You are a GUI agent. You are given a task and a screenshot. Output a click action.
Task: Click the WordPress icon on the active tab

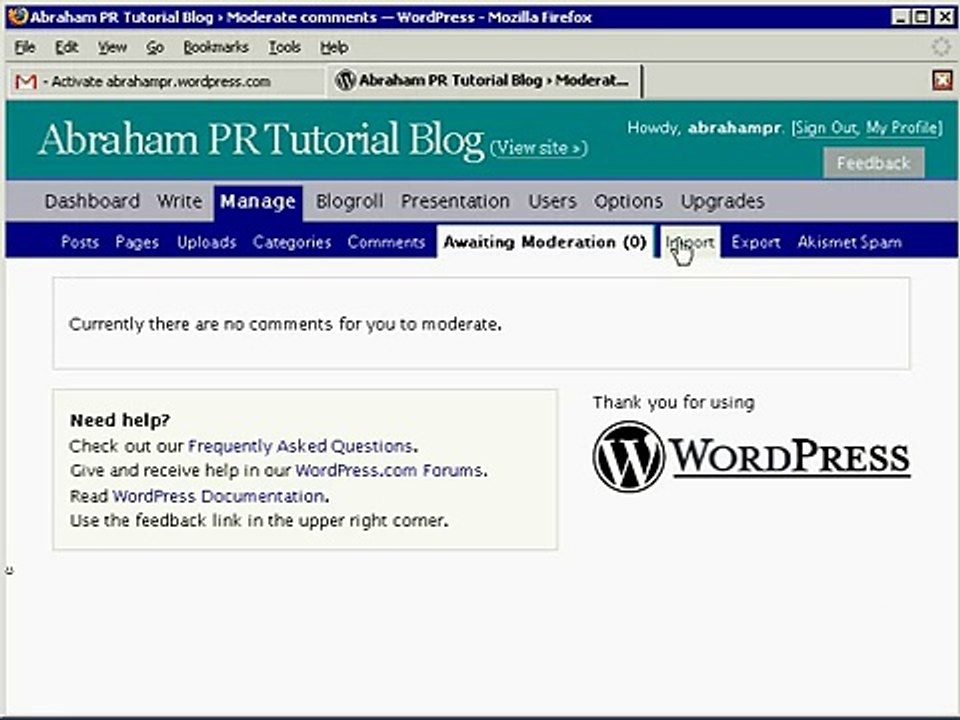pyautogui.click(x=345, y=80)
